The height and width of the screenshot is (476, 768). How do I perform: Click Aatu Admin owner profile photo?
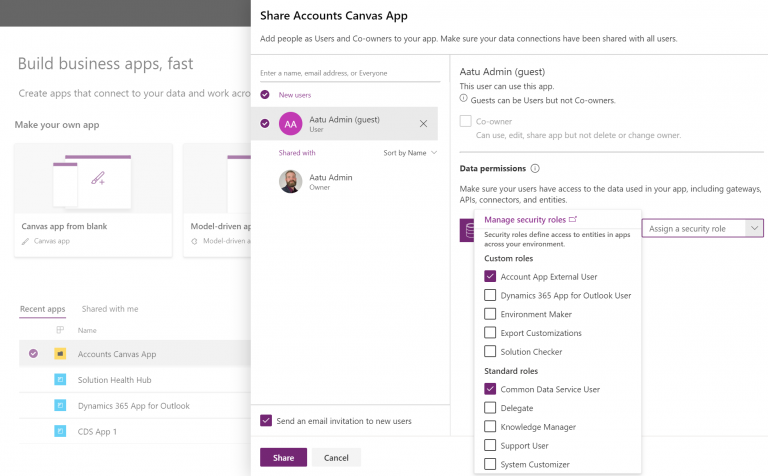click(x=290, y=182)
